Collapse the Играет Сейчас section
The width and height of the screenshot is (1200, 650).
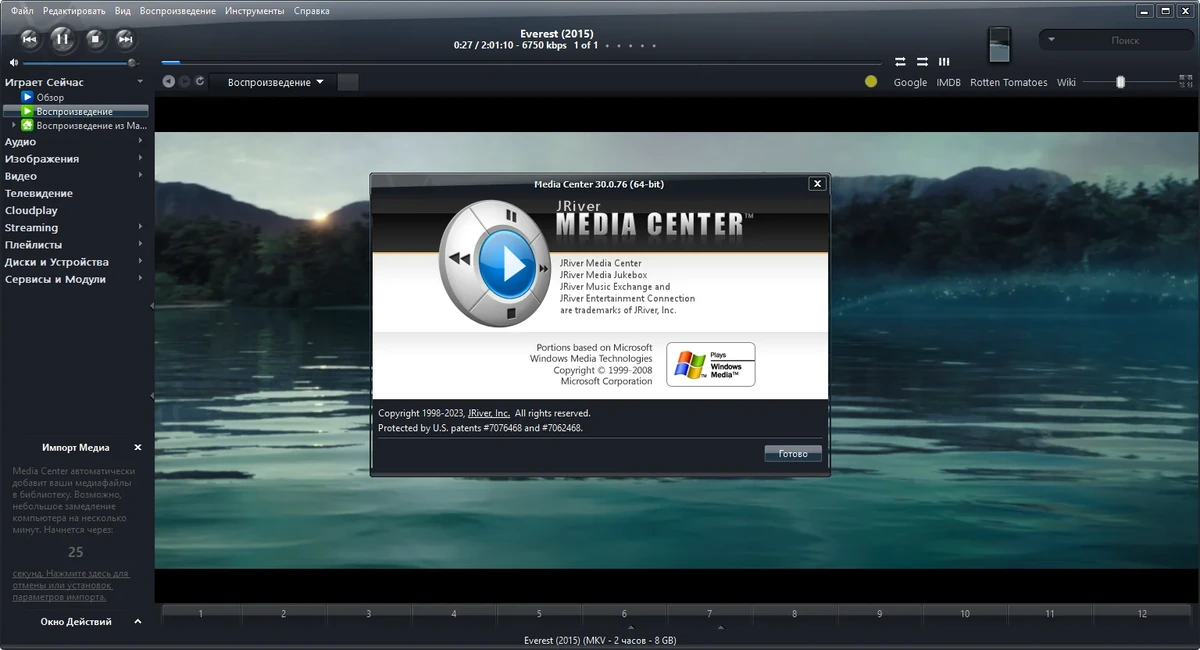click(140, 82)
